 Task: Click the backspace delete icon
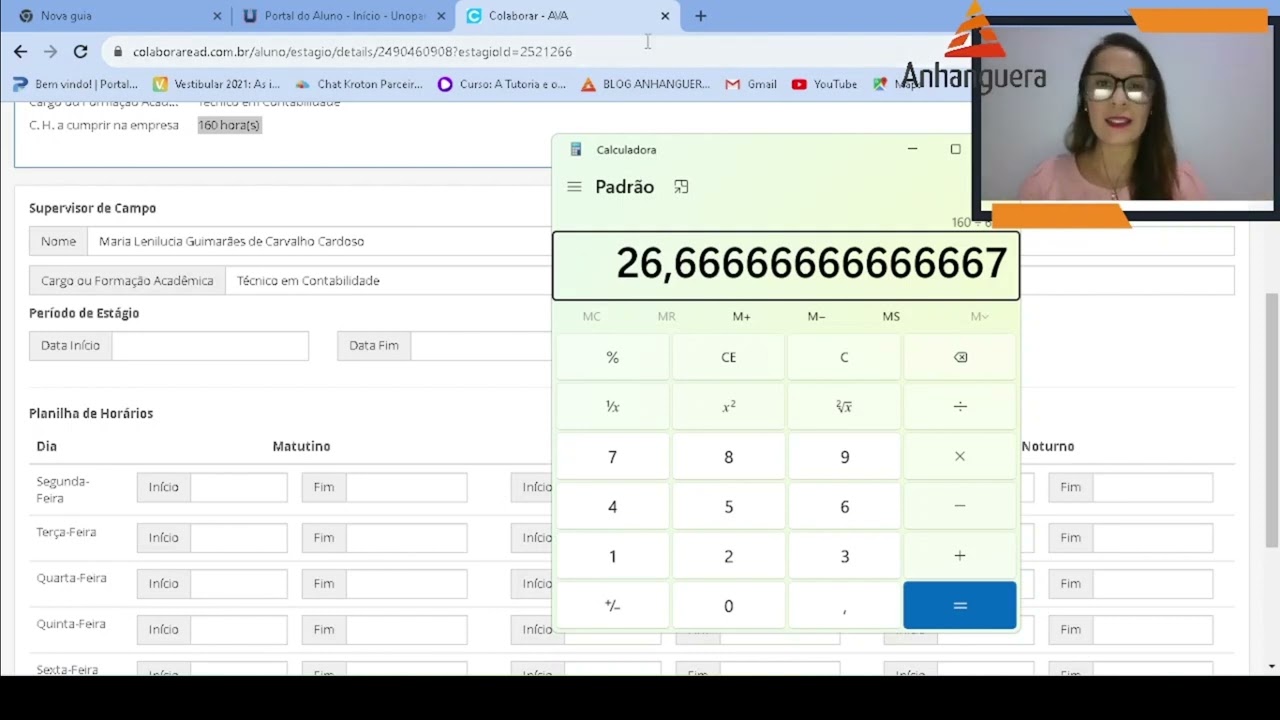tap(960, 357)
